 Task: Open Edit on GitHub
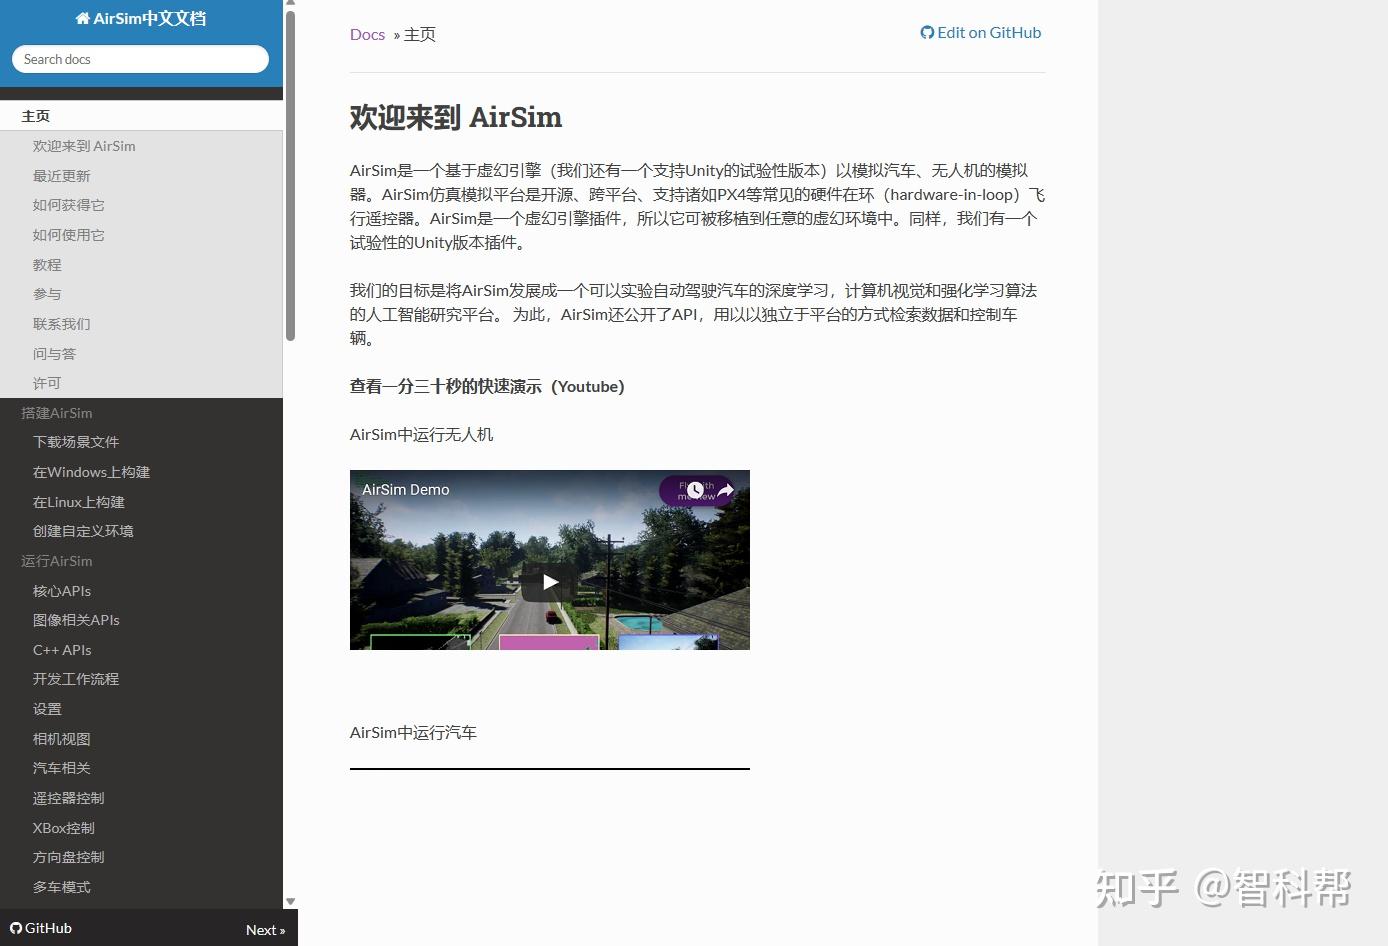989,32
